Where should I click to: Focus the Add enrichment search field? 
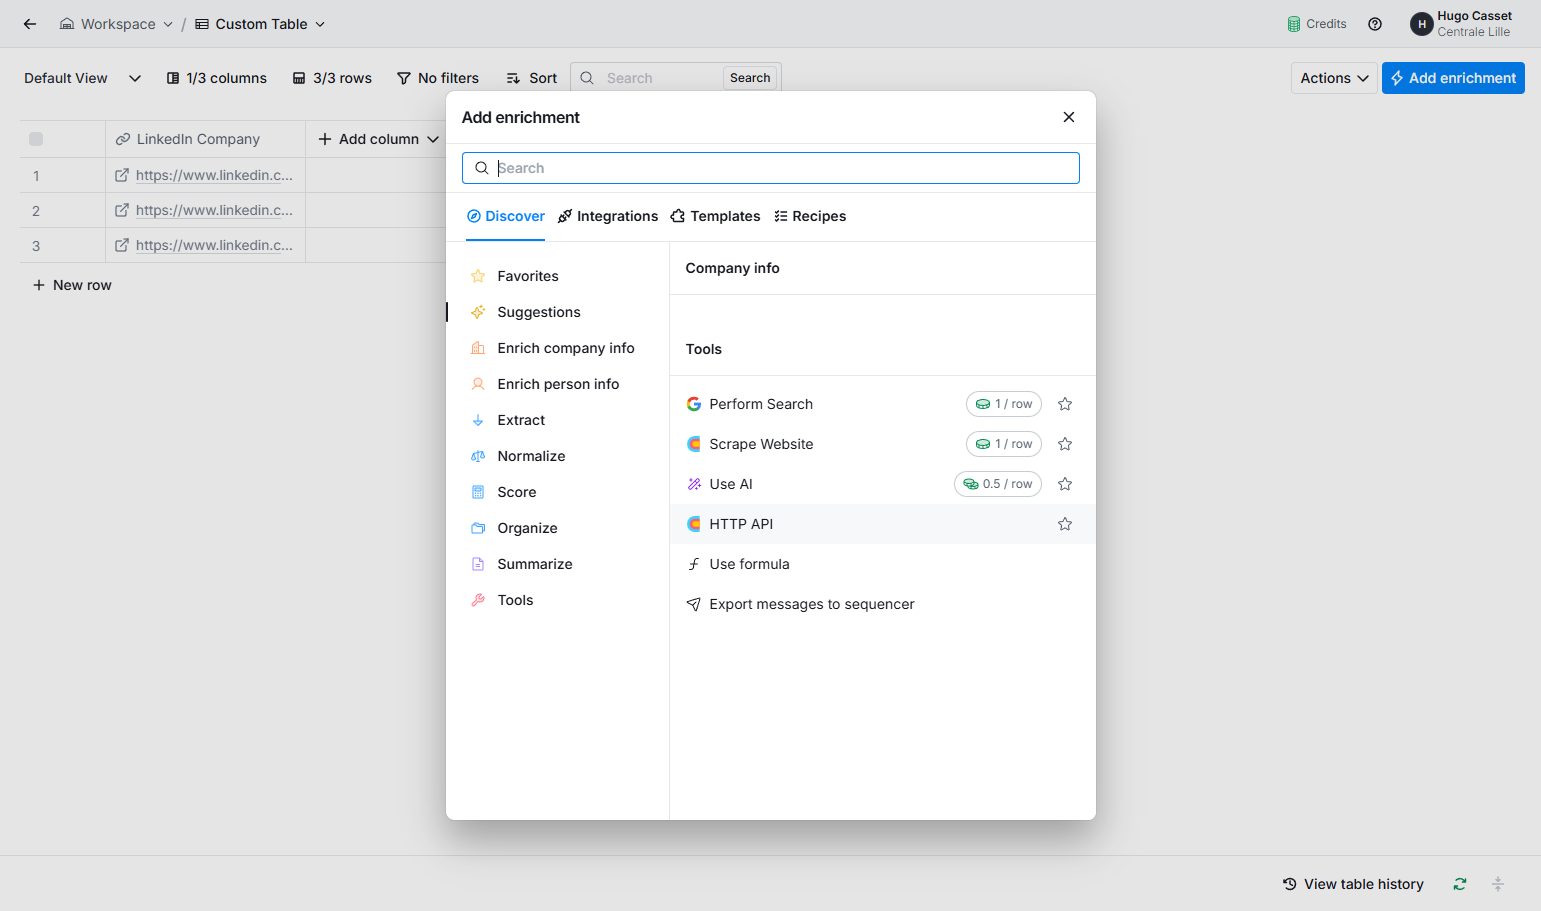771,168
